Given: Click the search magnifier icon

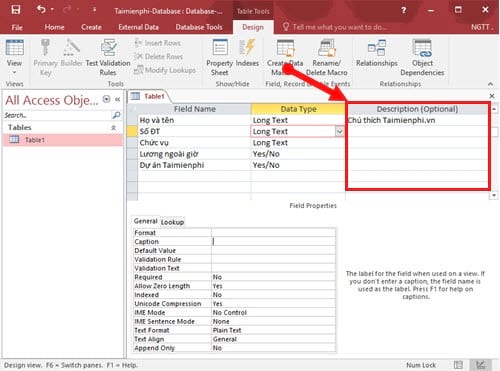Looking at the screenshot, I should [x=116, y=115].
